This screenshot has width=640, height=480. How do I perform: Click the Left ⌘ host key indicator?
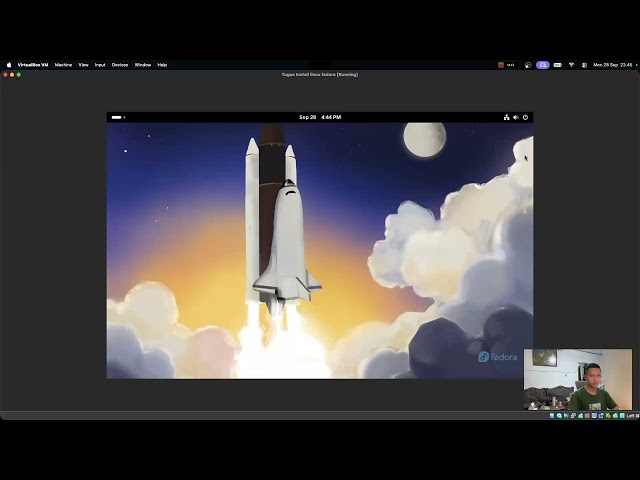point(633,416)
